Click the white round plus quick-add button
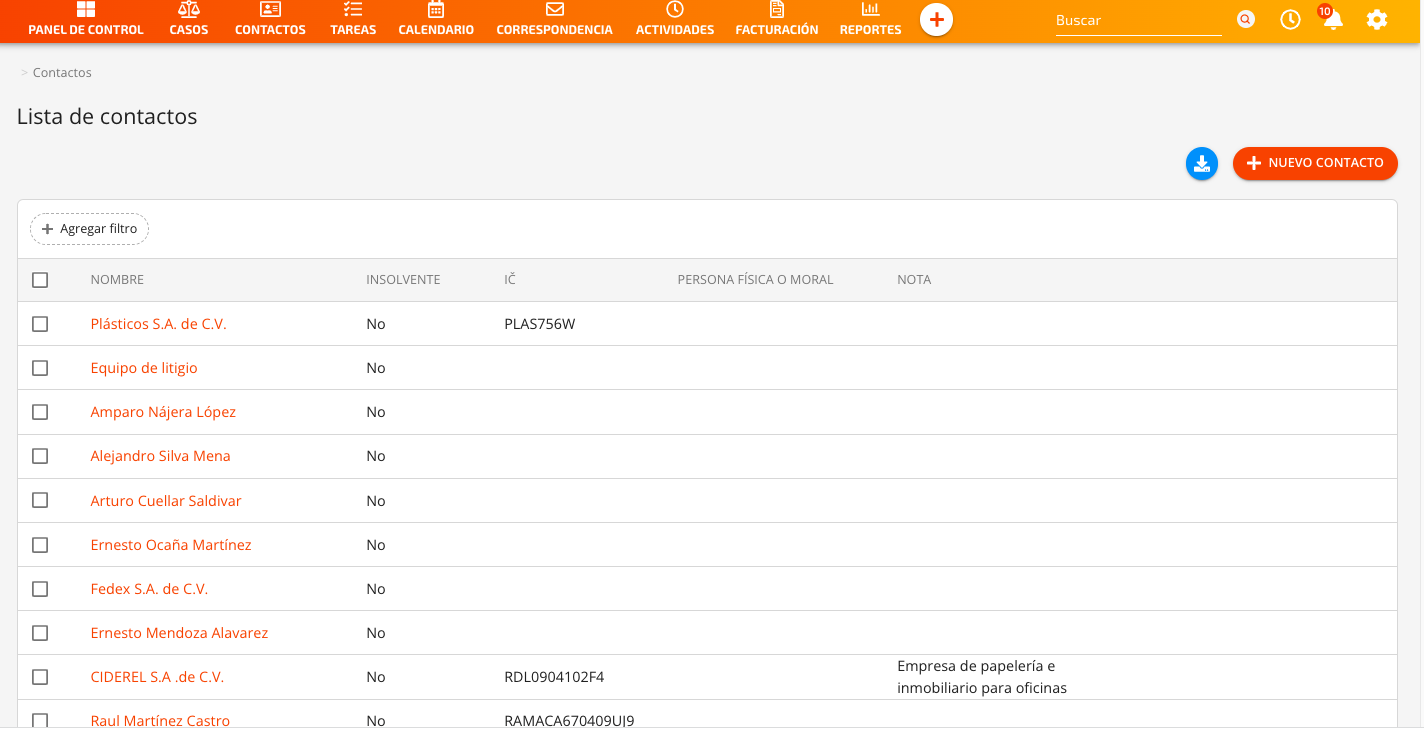1424x732 pixels. [x=937, y=19]
